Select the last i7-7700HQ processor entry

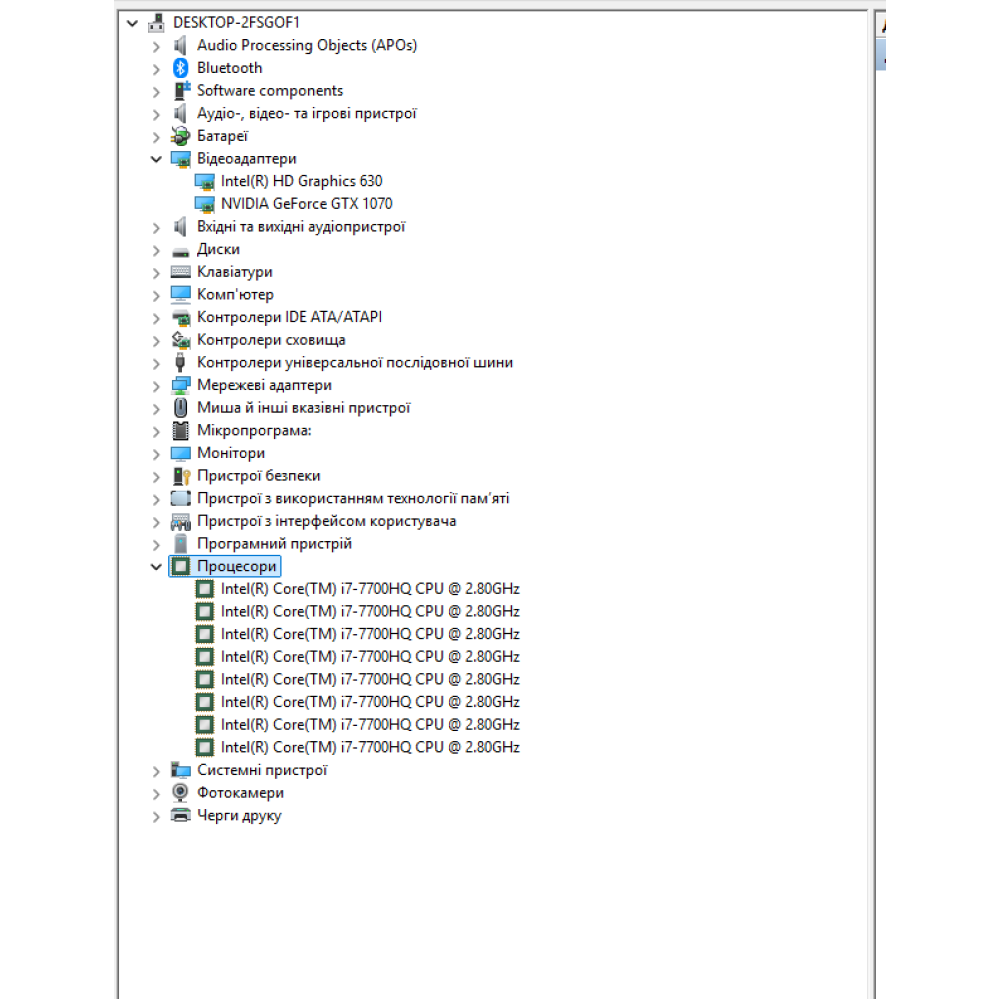[371, 747]
